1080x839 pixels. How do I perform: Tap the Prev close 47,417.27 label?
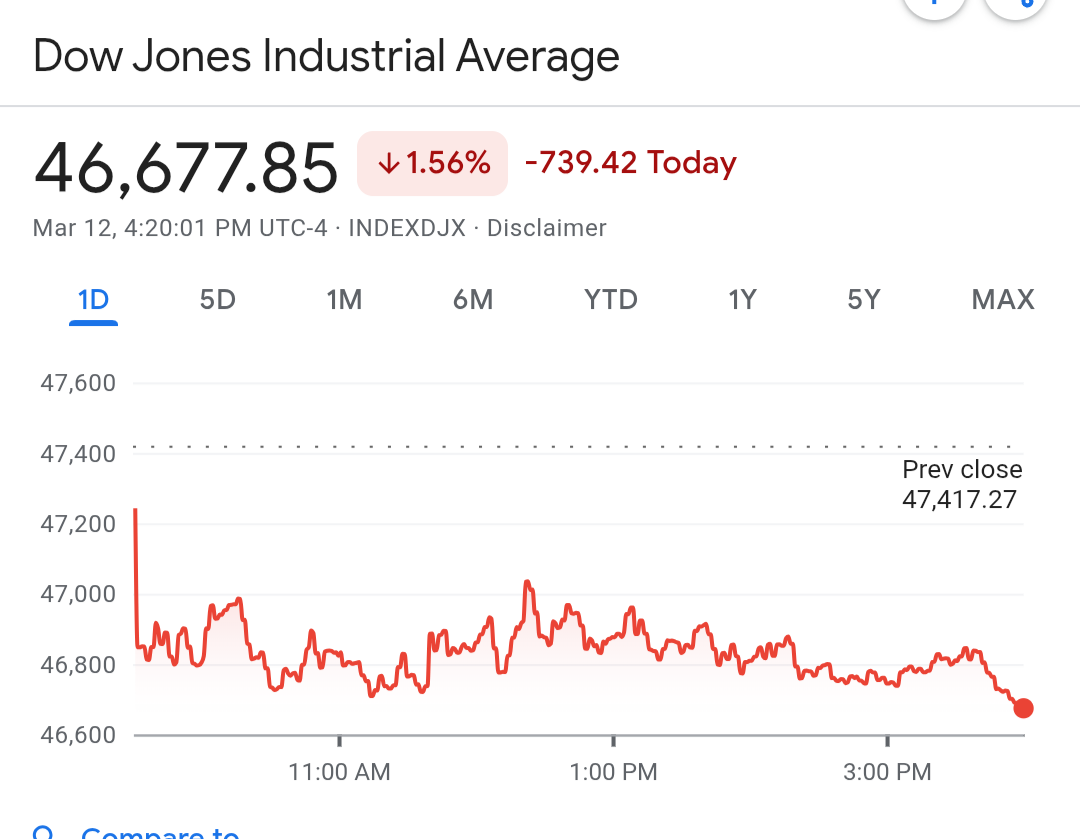[961, 484]
